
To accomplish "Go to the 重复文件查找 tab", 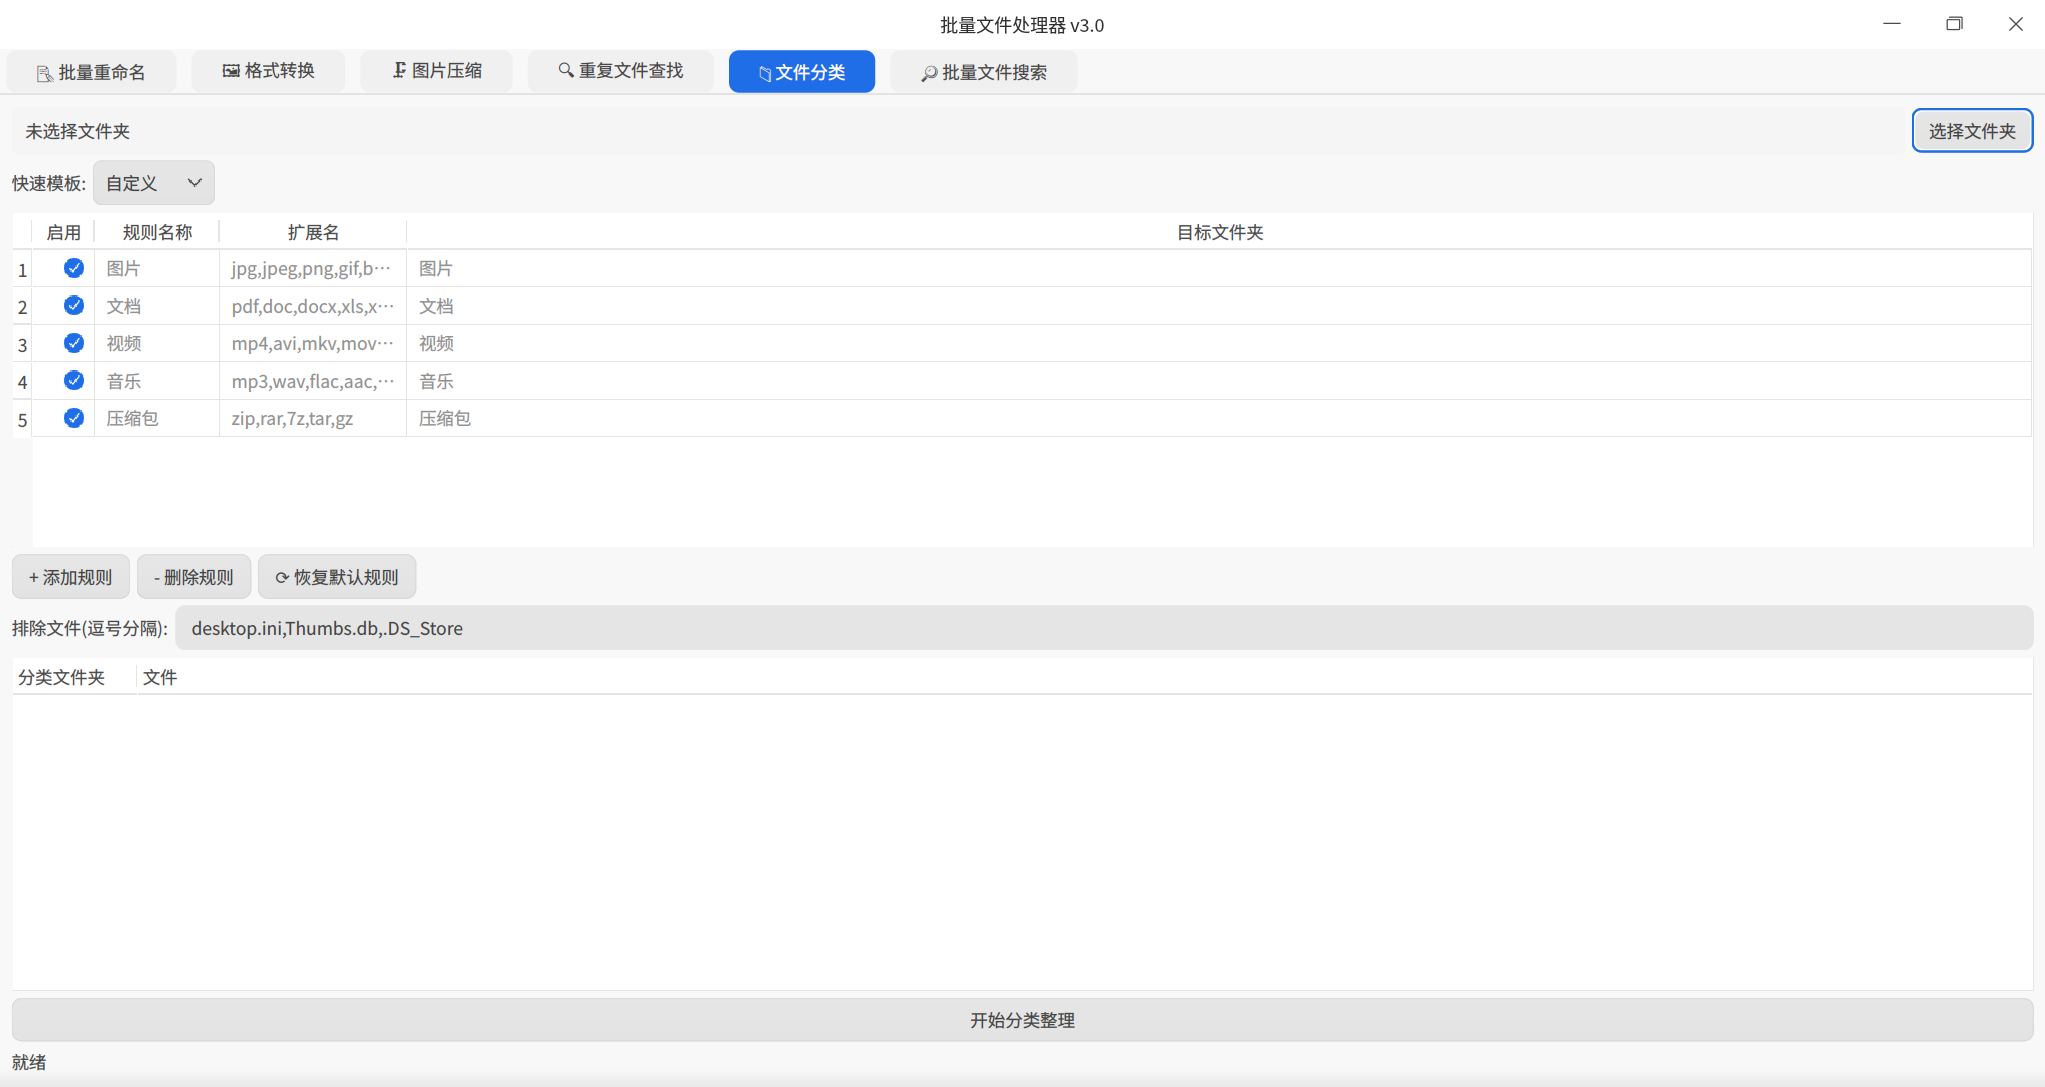I will (x=621, y=71).
